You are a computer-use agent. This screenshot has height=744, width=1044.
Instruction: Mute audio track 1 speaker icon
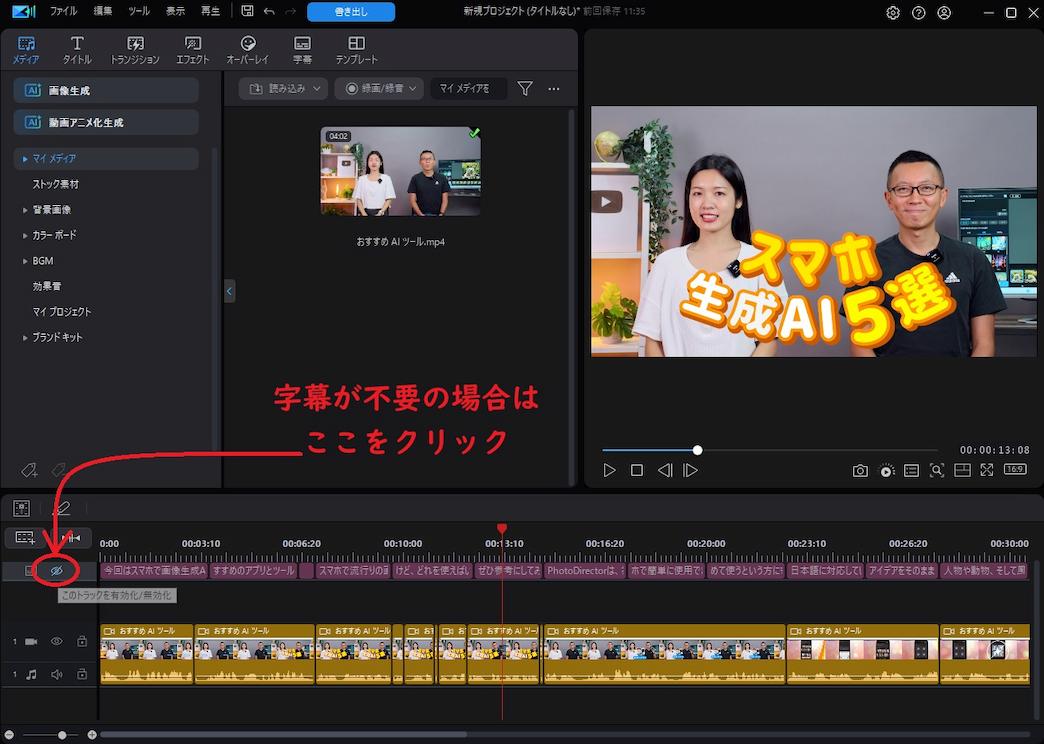57,675
